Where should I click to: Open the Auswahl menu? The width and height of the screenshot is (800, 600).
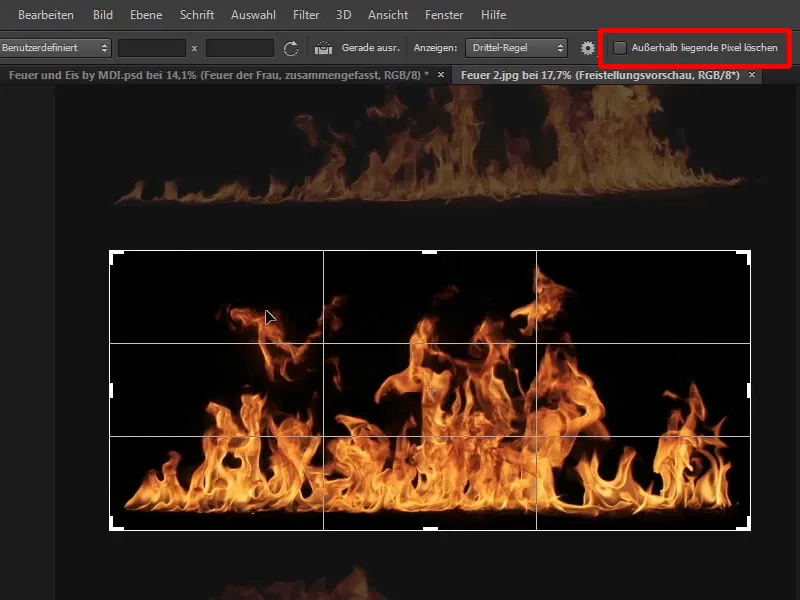coord(253,15)
